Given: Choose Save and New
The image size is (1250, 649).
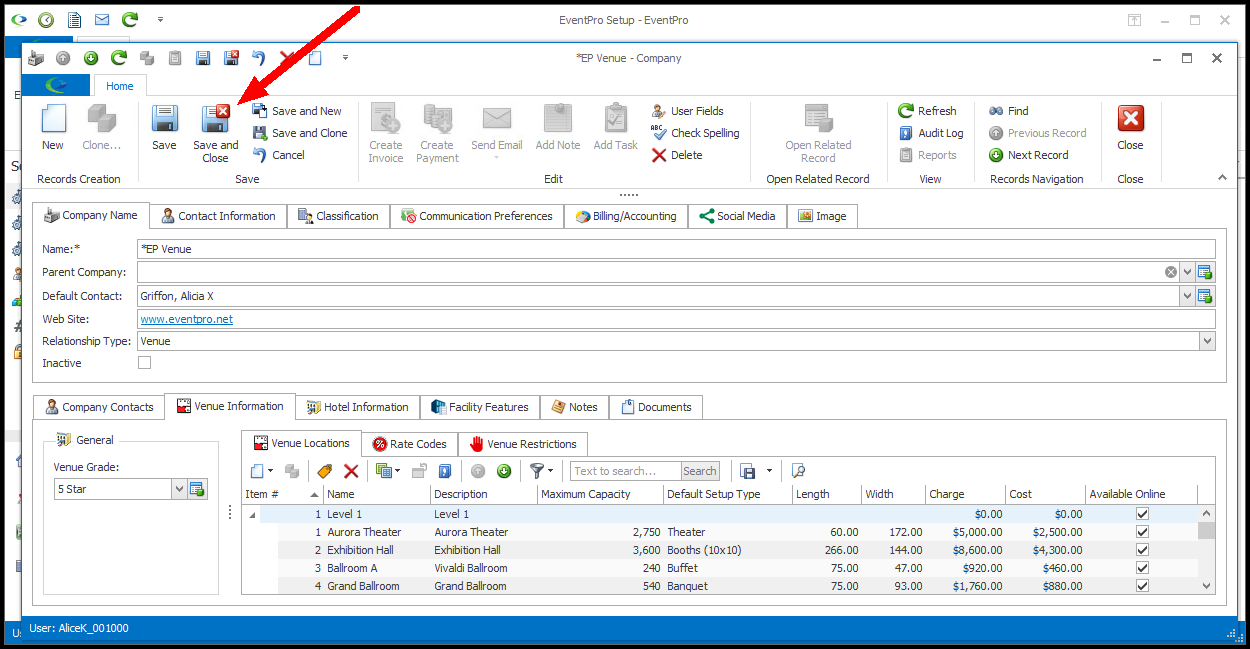Looking at the screenshot, I should [297, 111].
